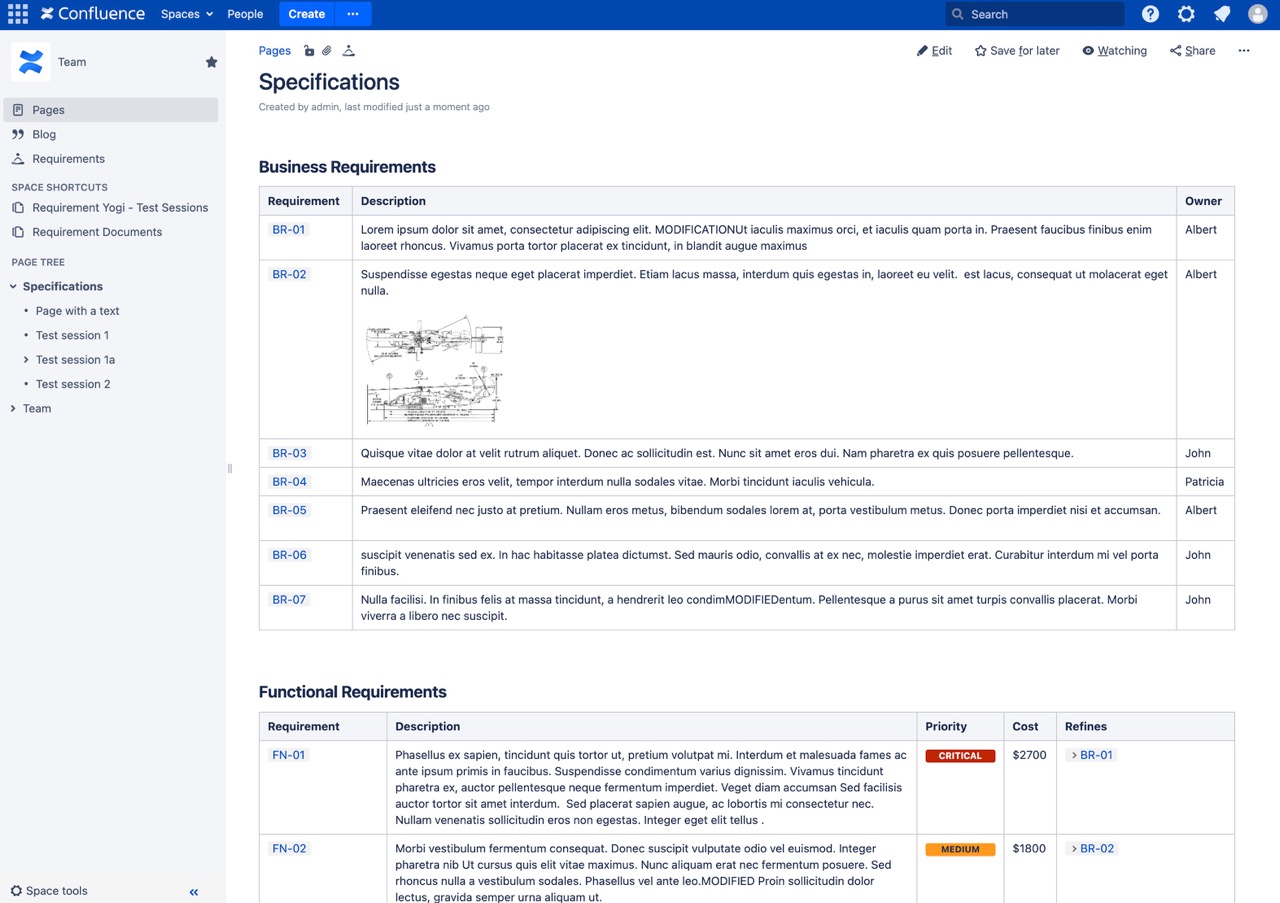The width and height of the screenshot is (1280, 903).
Task: Click the Team space logo in sidebar
Action: [x=30, y=61]
